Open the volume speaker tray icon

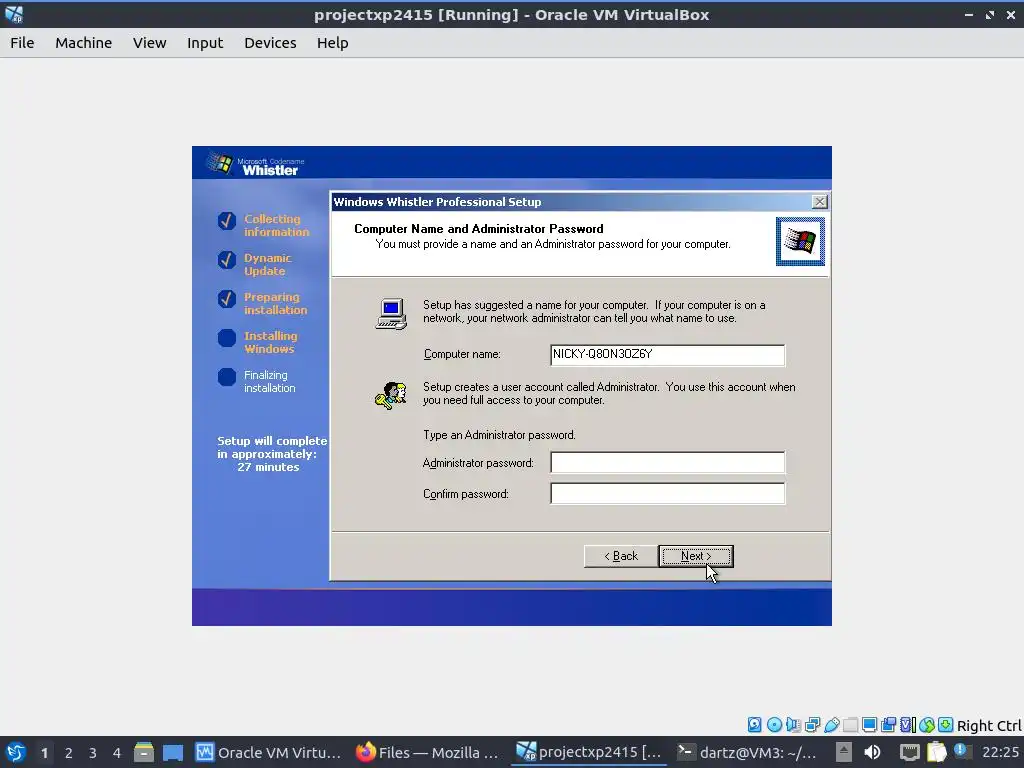pyautogui.click(x=872, y=752)
